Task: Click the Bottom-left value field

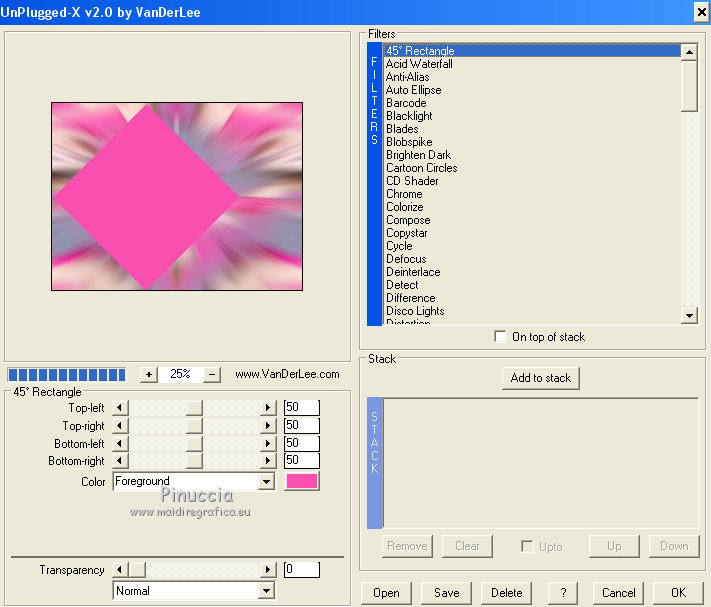Action: pyautogui.click(x=302, y=443)
